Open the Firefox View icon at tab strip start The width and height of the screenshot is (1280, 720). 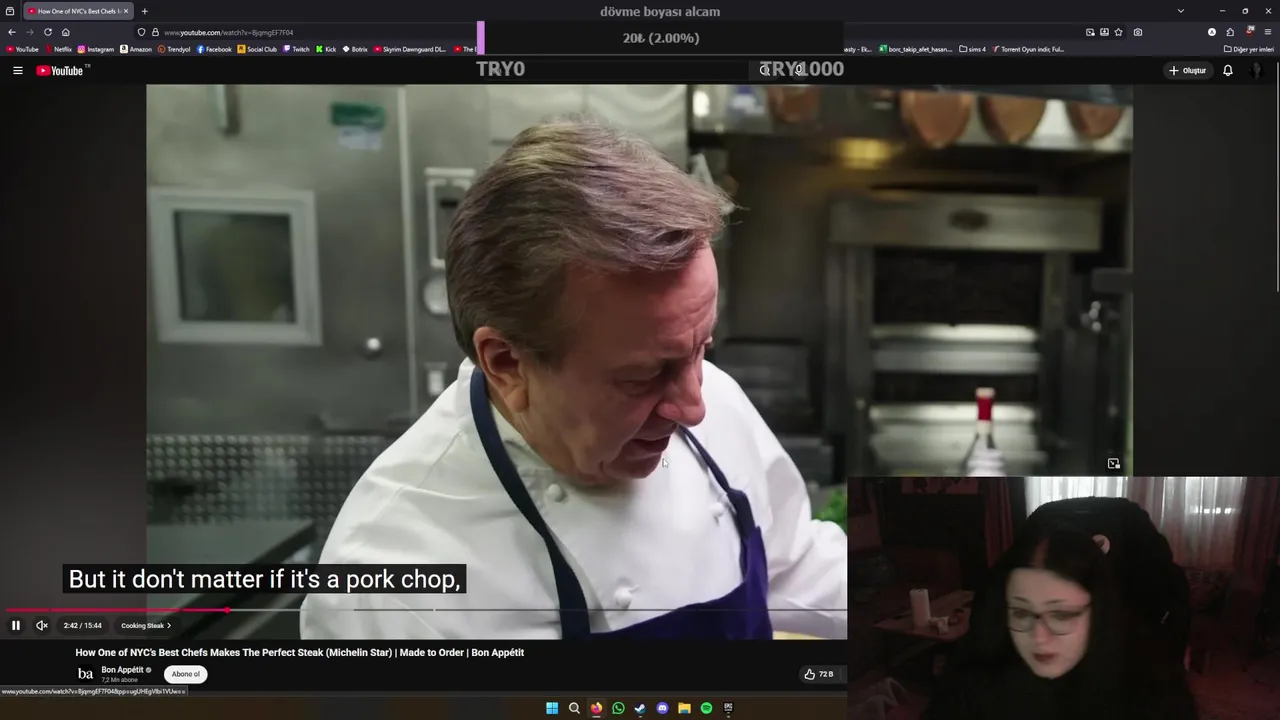[10, 11]
